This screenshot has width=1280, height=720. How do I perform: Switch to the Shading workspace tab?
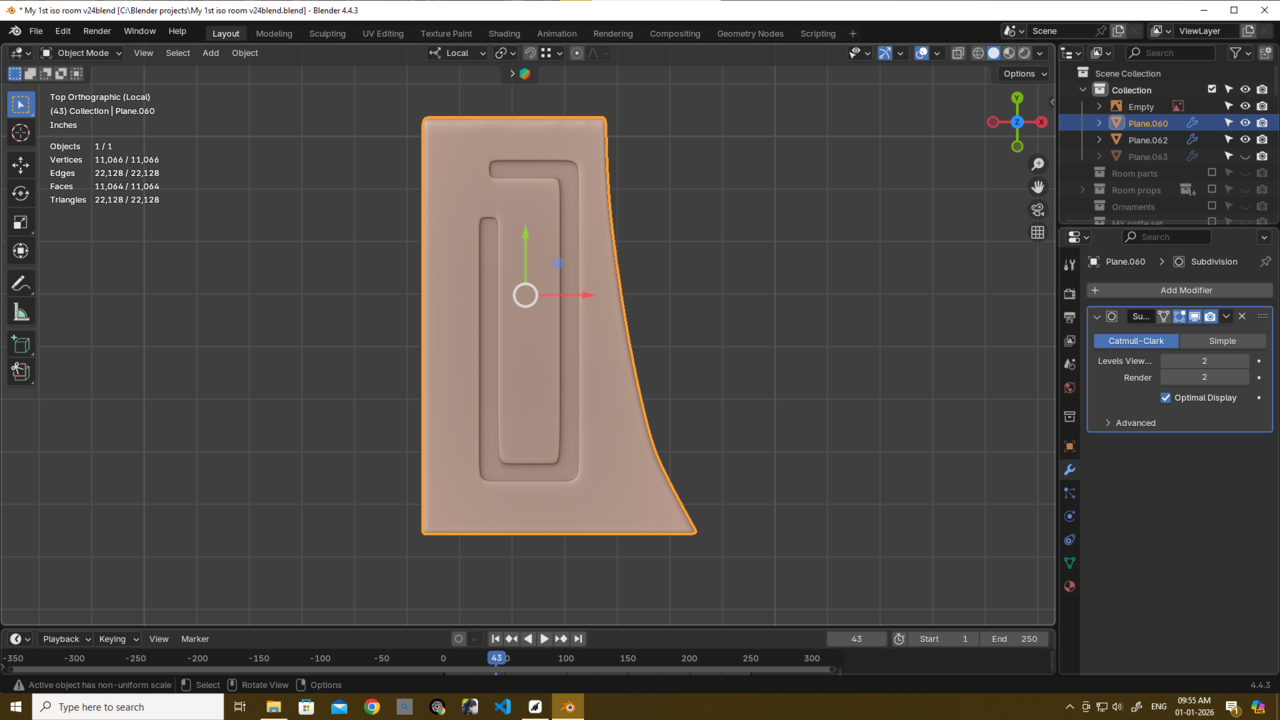[504, 33]
